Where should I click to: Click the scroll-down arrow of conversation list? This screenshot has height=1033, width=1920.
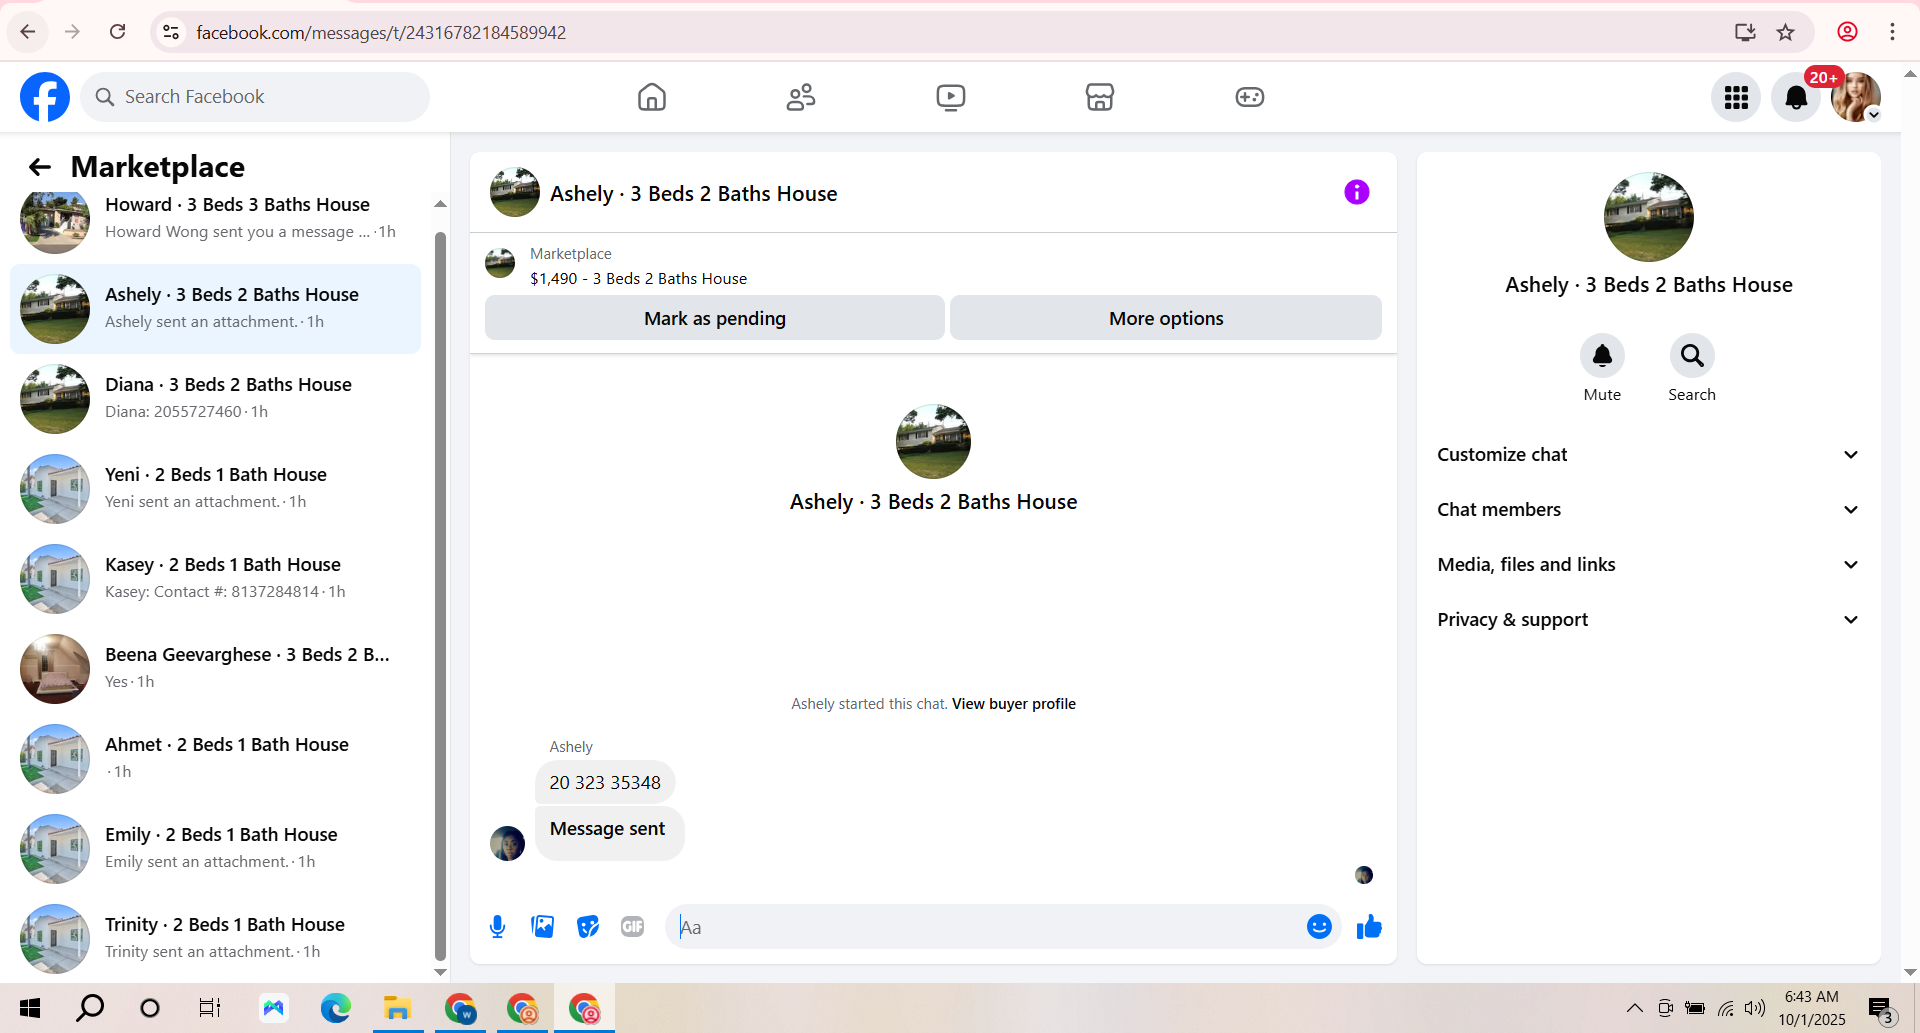click(x=440, y=972)
